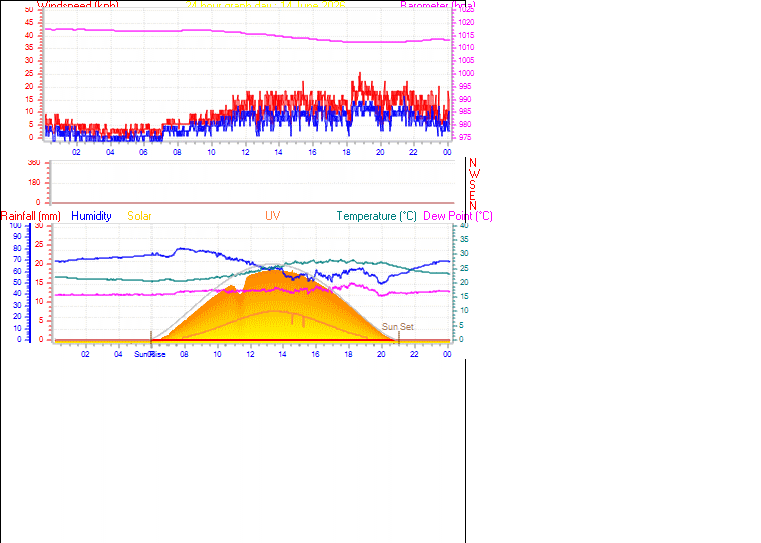Click the Dew Point (°C) legend label

[458, 216]
